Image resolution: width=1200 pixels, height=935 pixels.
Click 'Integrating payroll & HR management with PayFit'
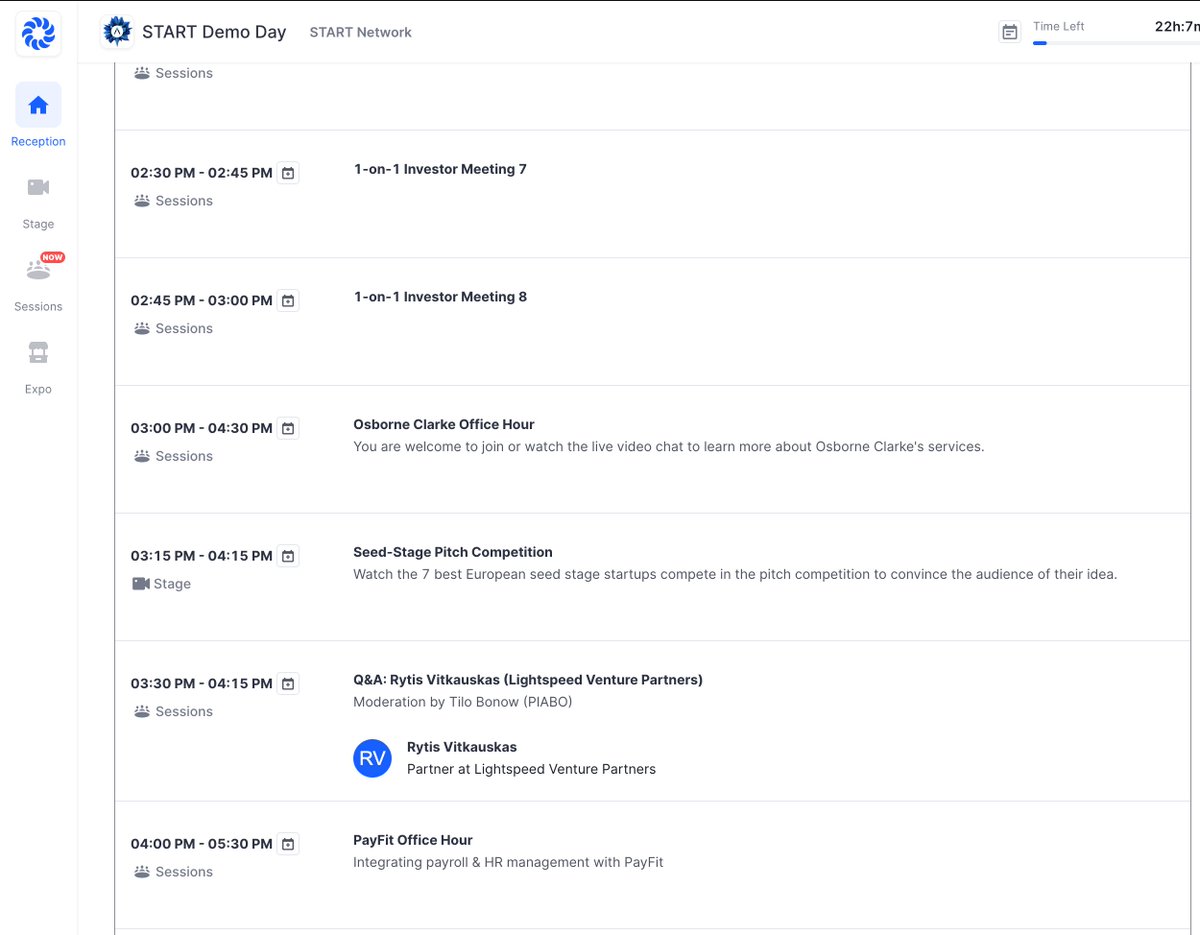click(x=508, y=862)
